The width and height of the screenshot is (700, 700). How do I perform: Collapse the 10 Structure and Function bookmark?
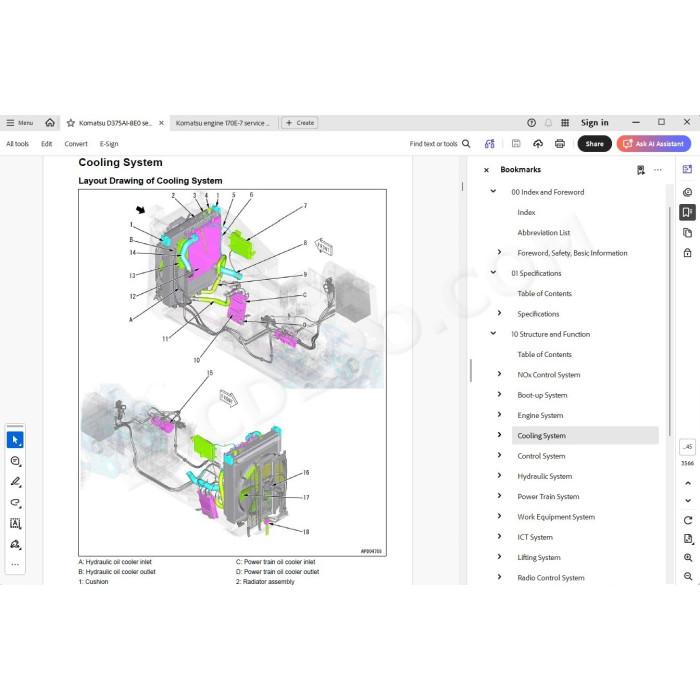[x=493, y=333]
